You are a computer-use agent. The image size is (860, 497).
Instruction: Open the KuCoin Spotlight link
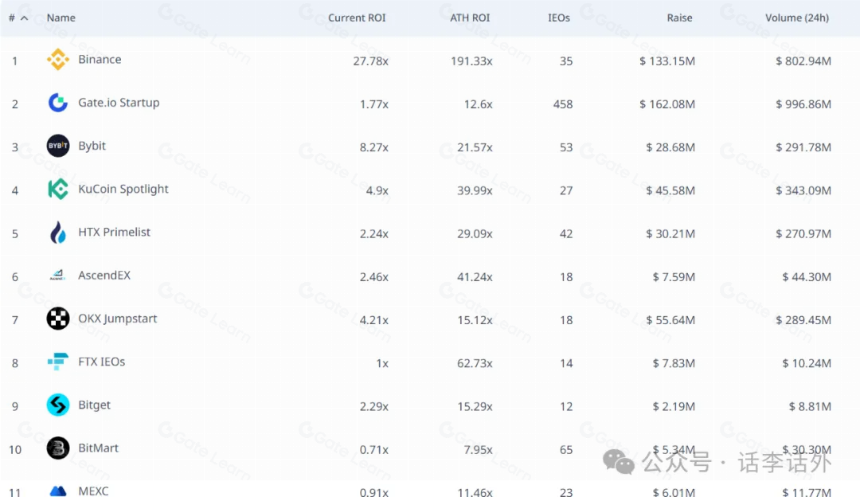tap(123, 189)
